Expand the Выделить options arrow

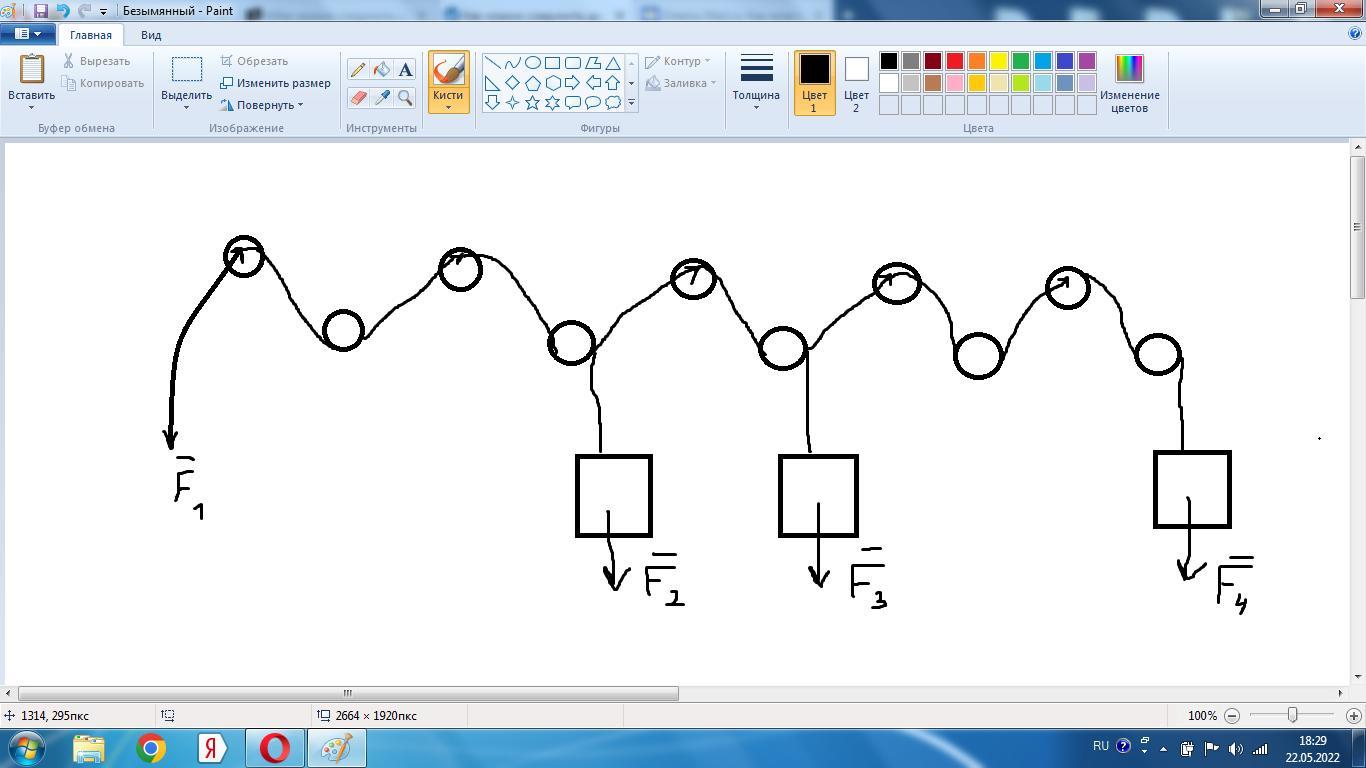pyautogui.click(x=186, y=107)
